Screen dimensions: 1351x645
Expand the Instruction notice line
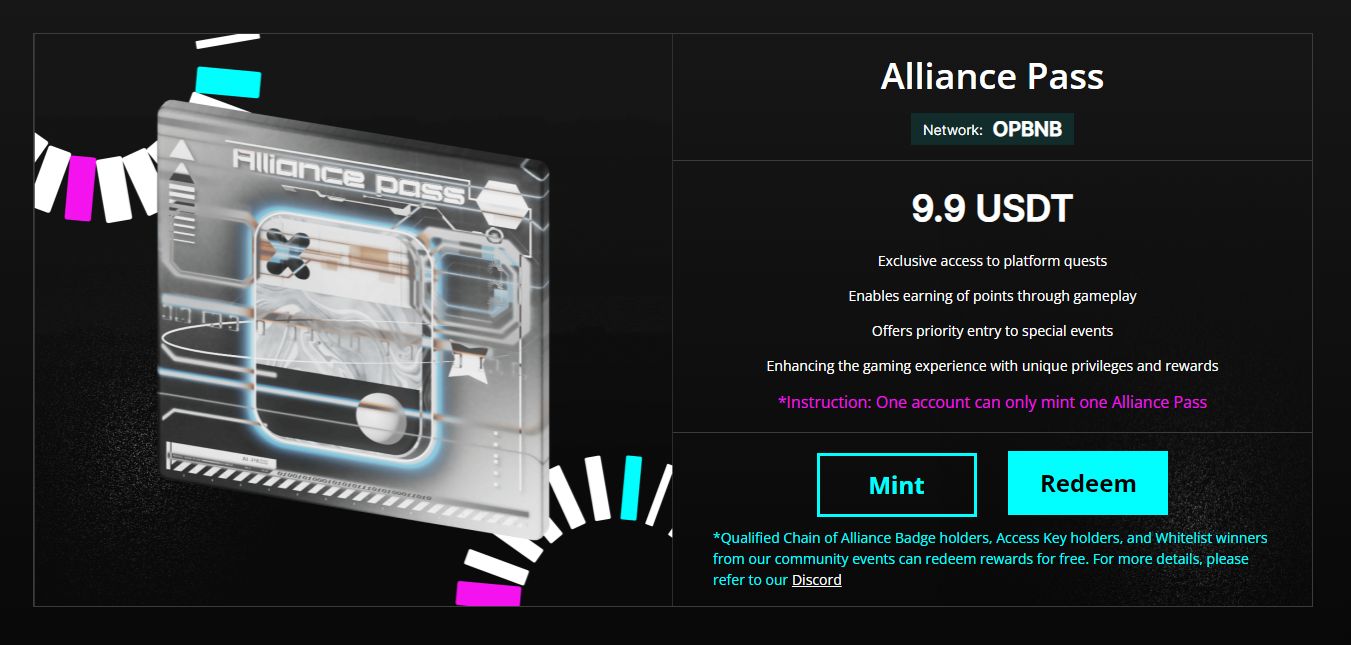[992, 401]
